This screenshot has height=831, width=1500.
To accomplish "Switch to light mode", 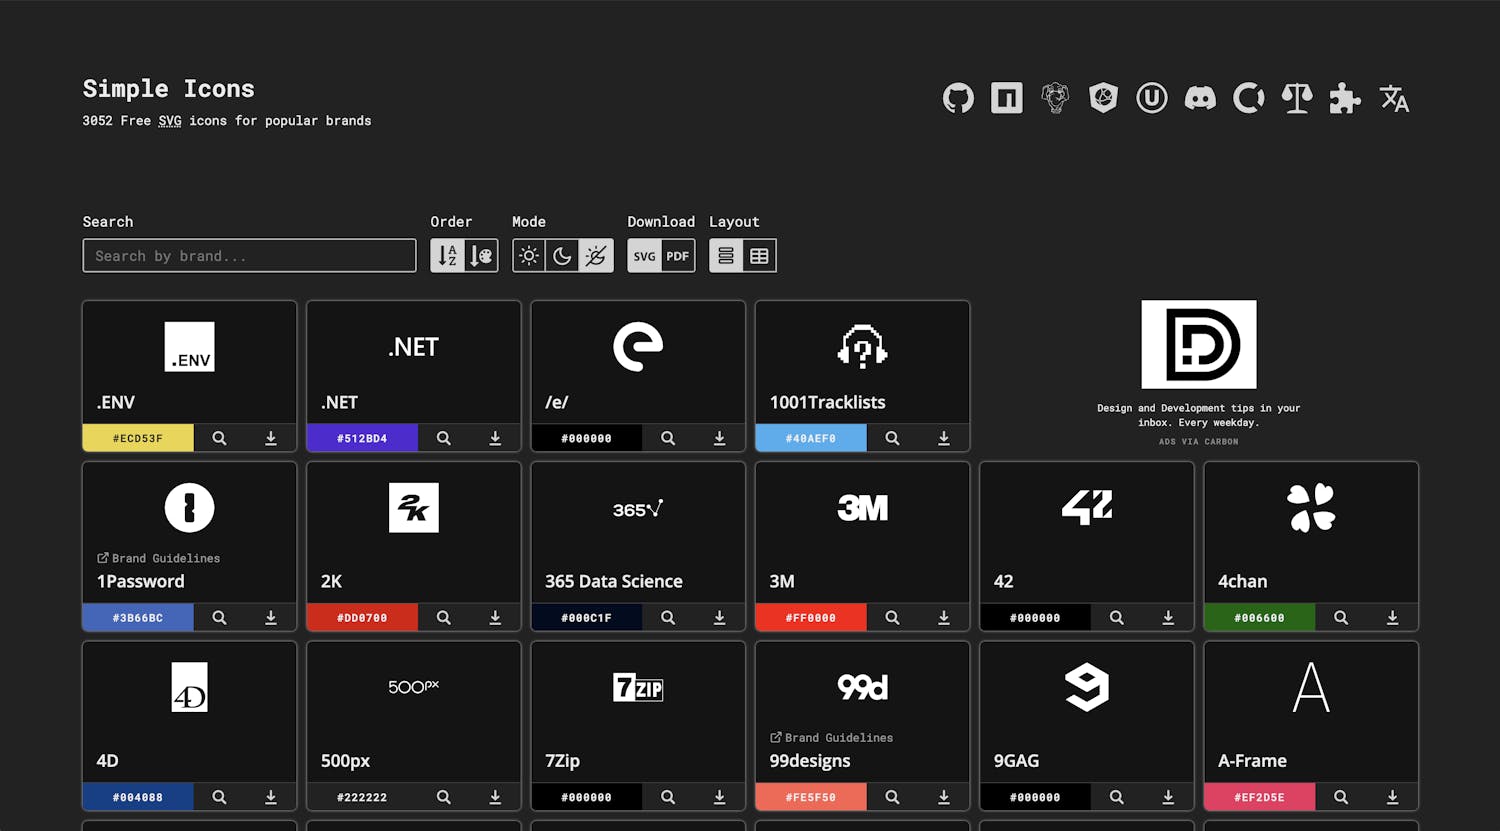I will click(x=529, y=256).
